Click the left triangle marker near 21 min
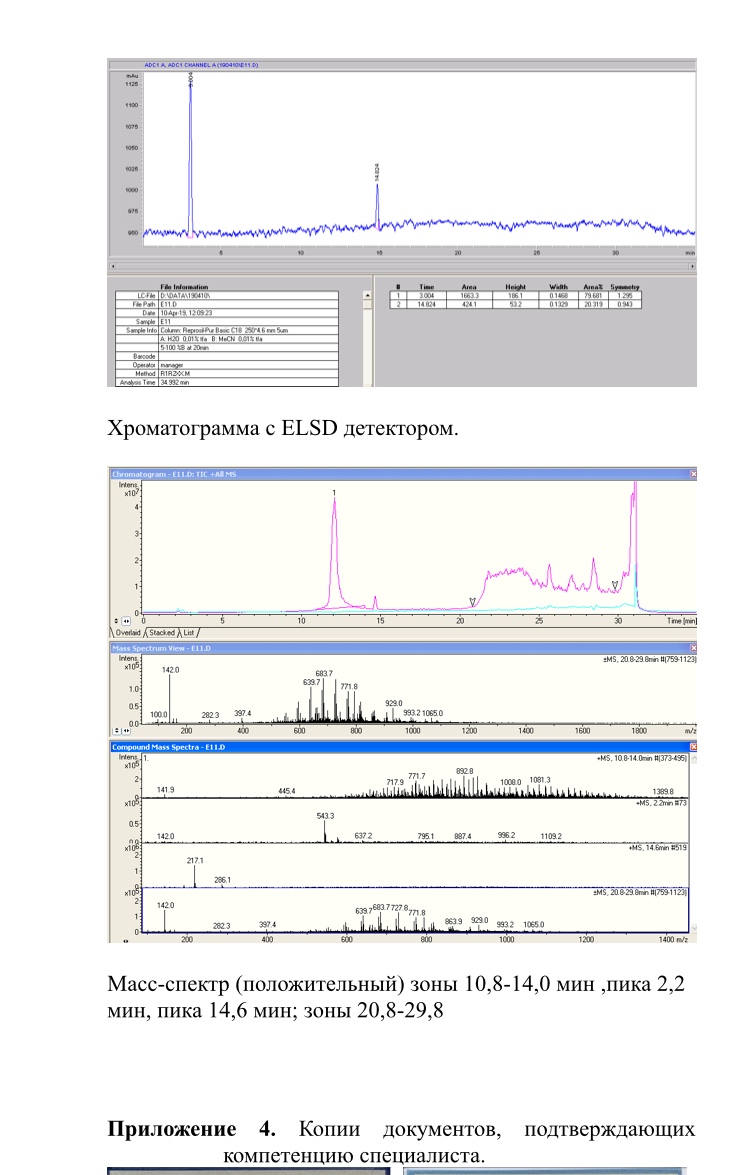Image resolution: width=750 pixels, height=1175 pixels. 473,601
